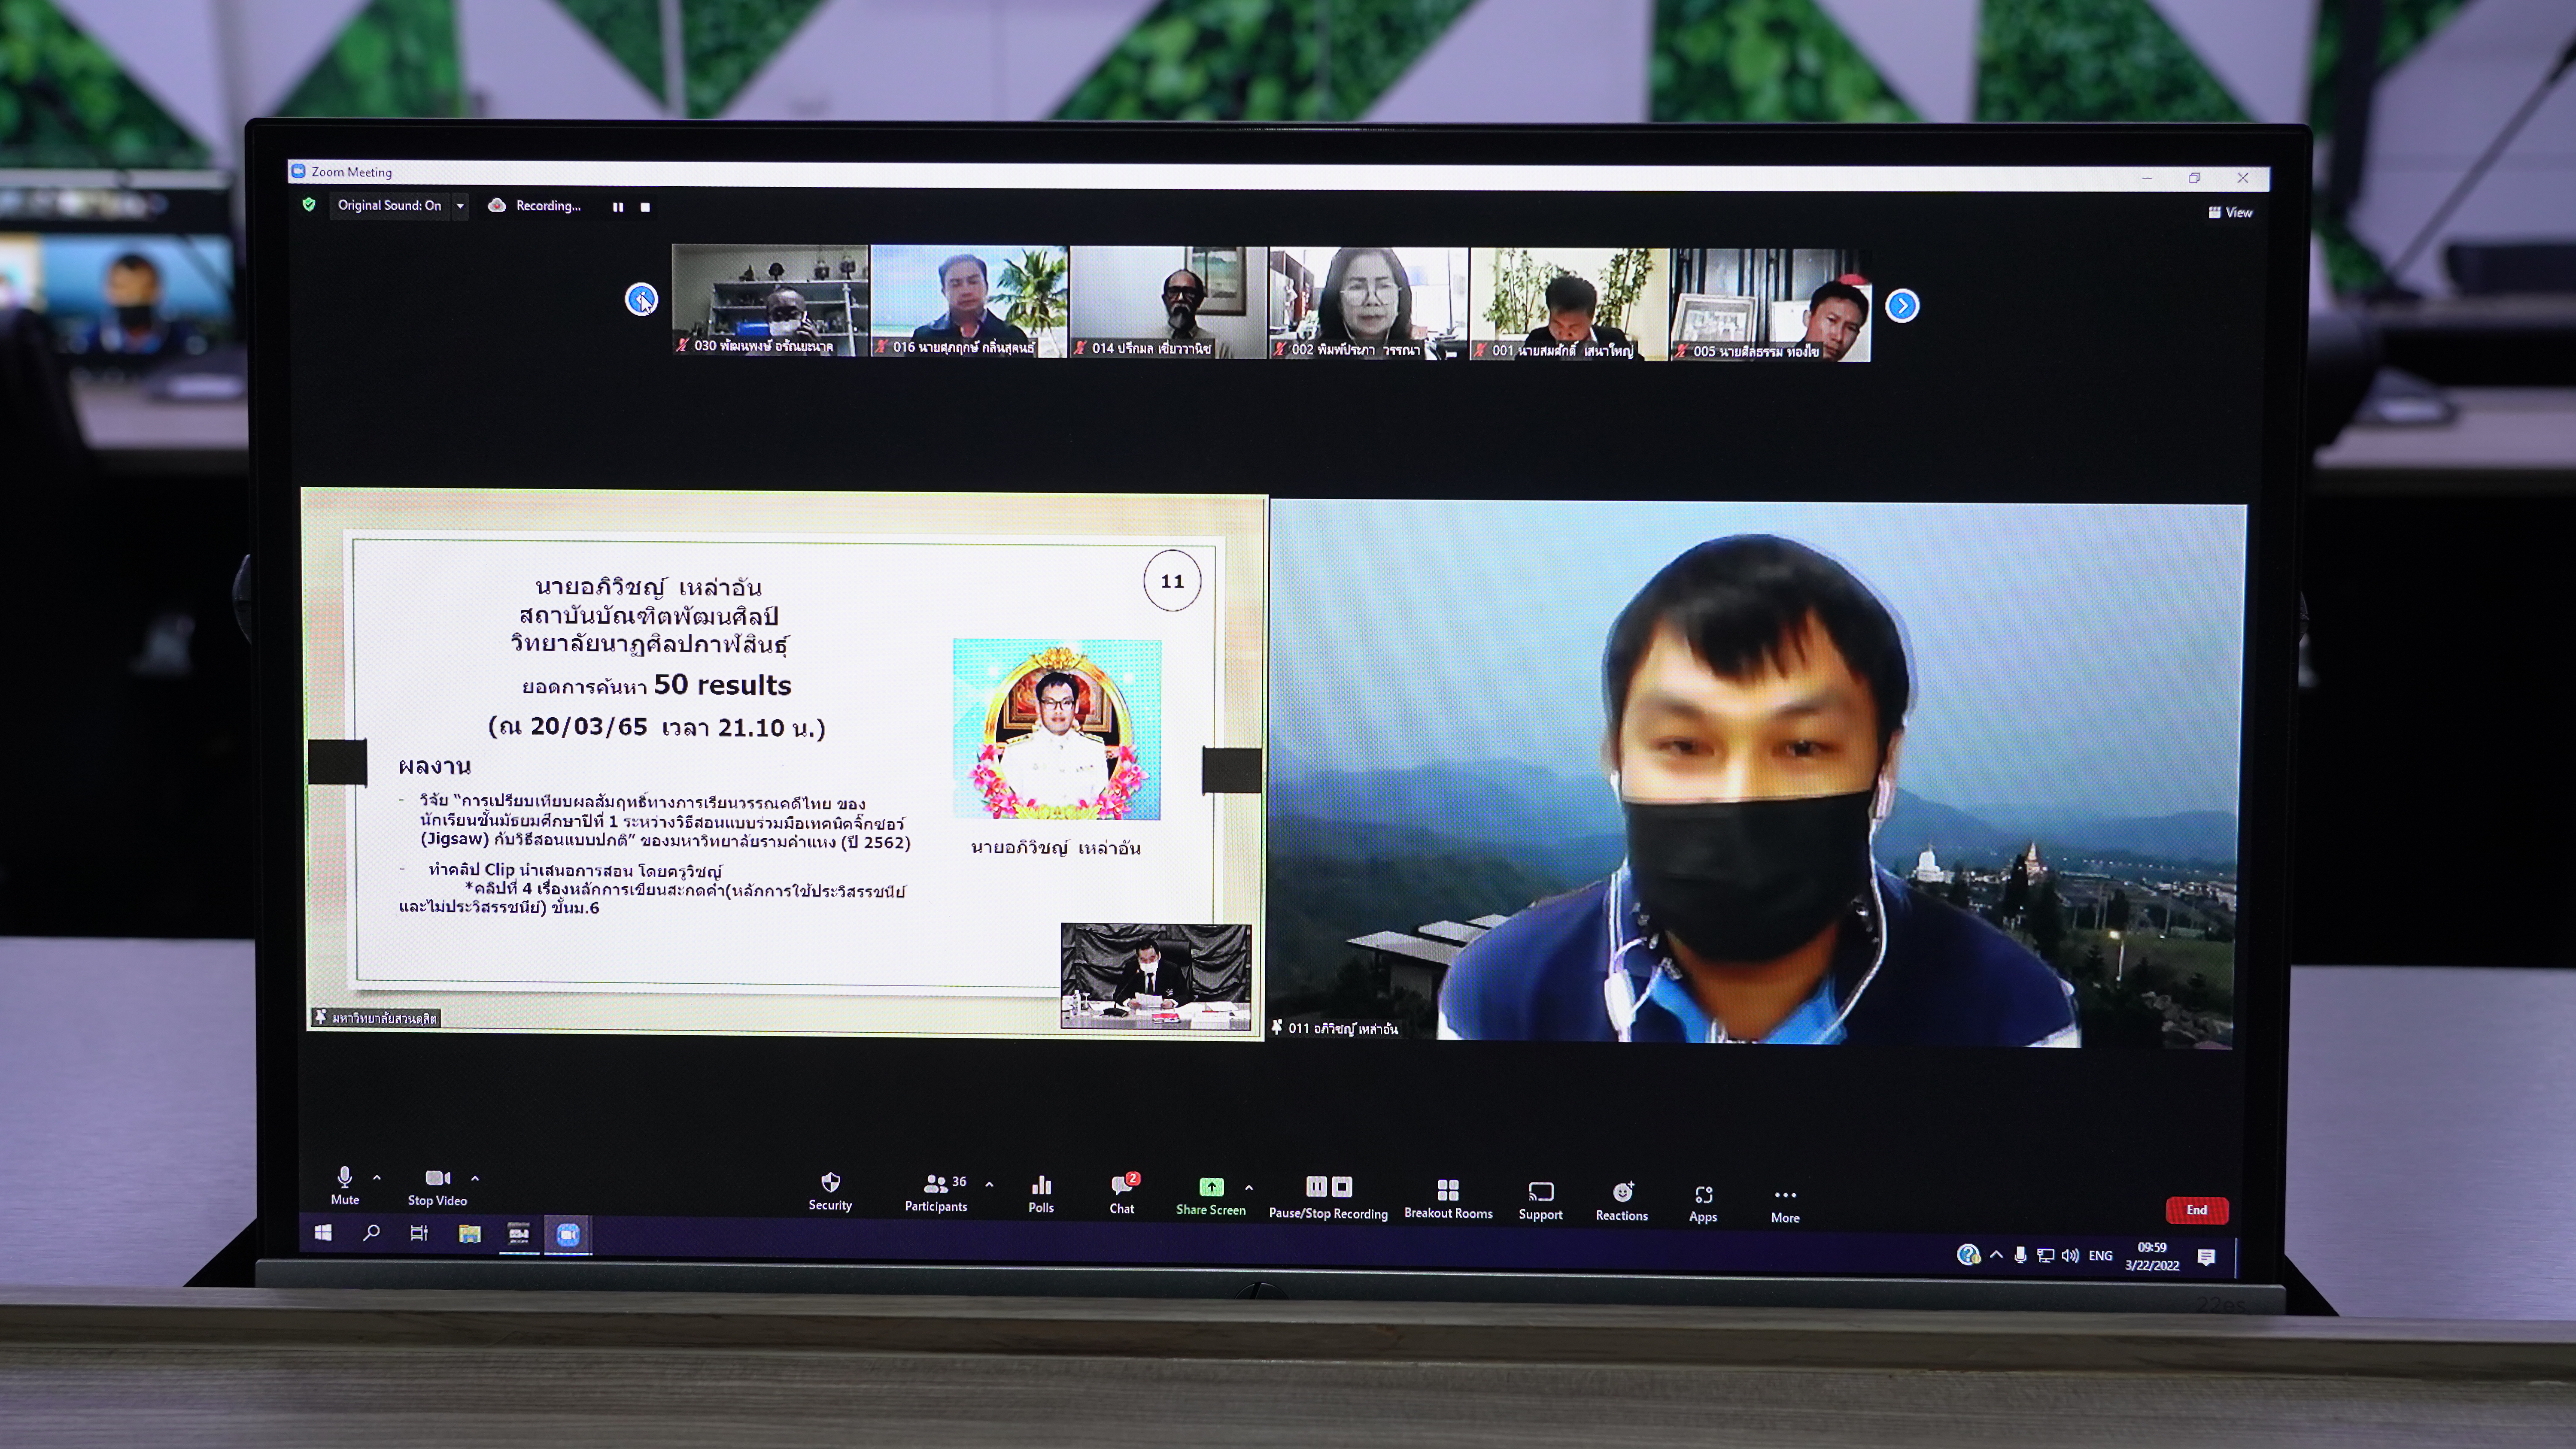Click the Support button
Image resolution: width=2576 pixels, height=1449 pixels.
[1540, 1192]
